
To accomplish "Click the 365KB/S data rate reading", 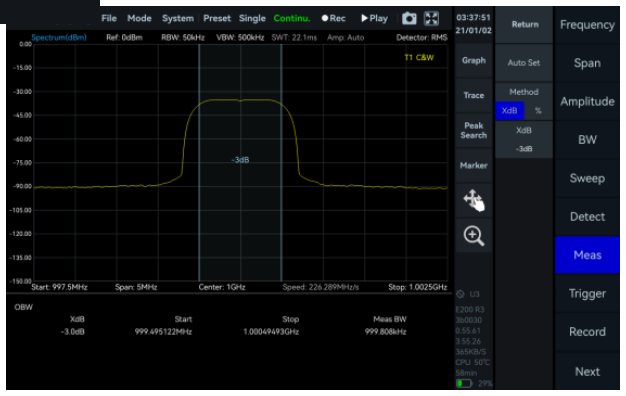I will [x=471, y=352].
